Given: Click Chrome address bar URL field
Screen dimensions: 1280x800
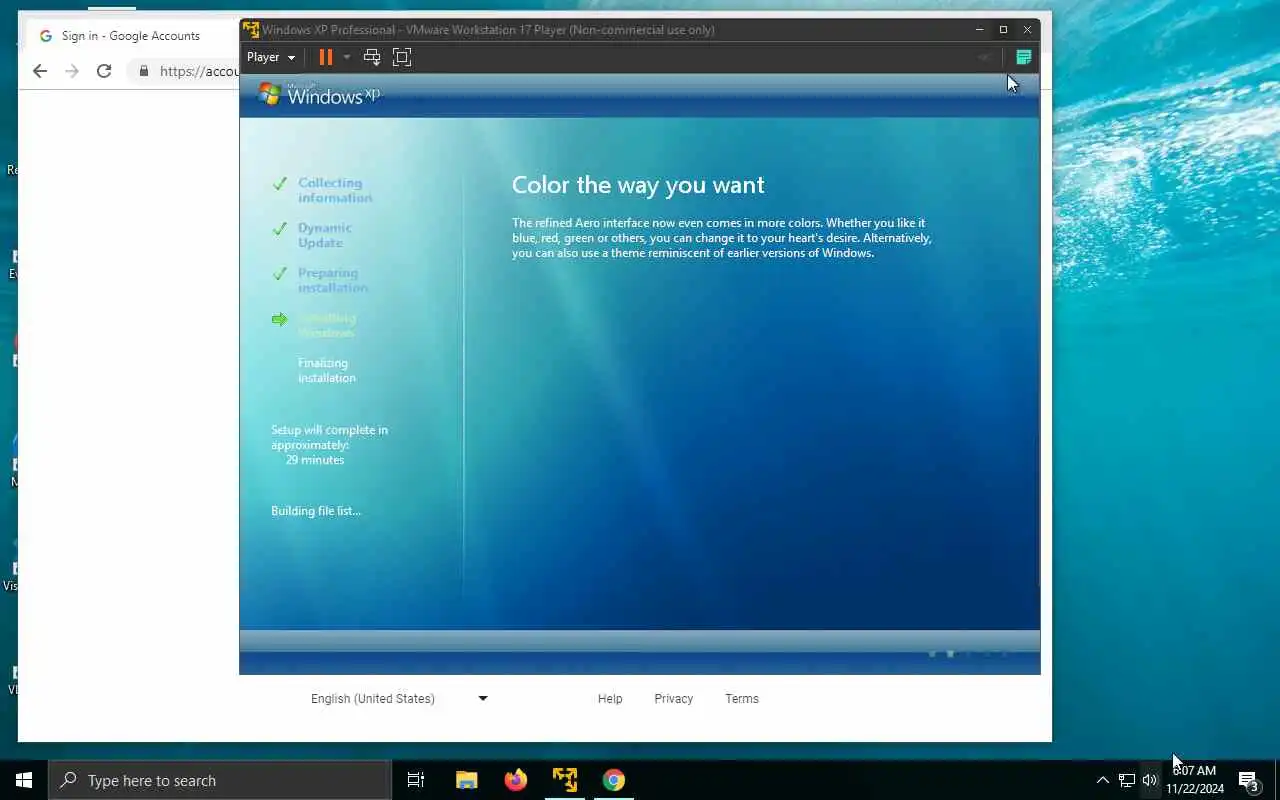Looking at the screenshot, I should click(198, 71).
